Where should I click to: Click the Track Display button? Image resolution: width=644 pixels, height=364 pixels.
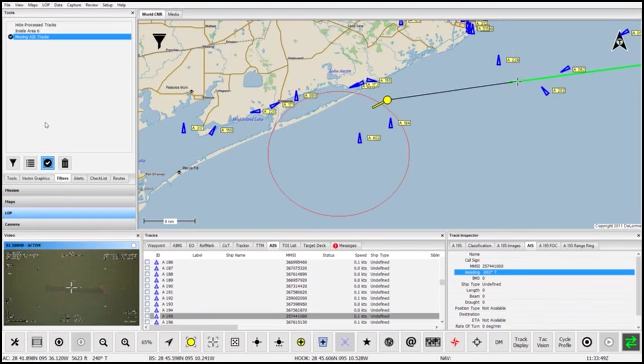(x=521, y=342)
